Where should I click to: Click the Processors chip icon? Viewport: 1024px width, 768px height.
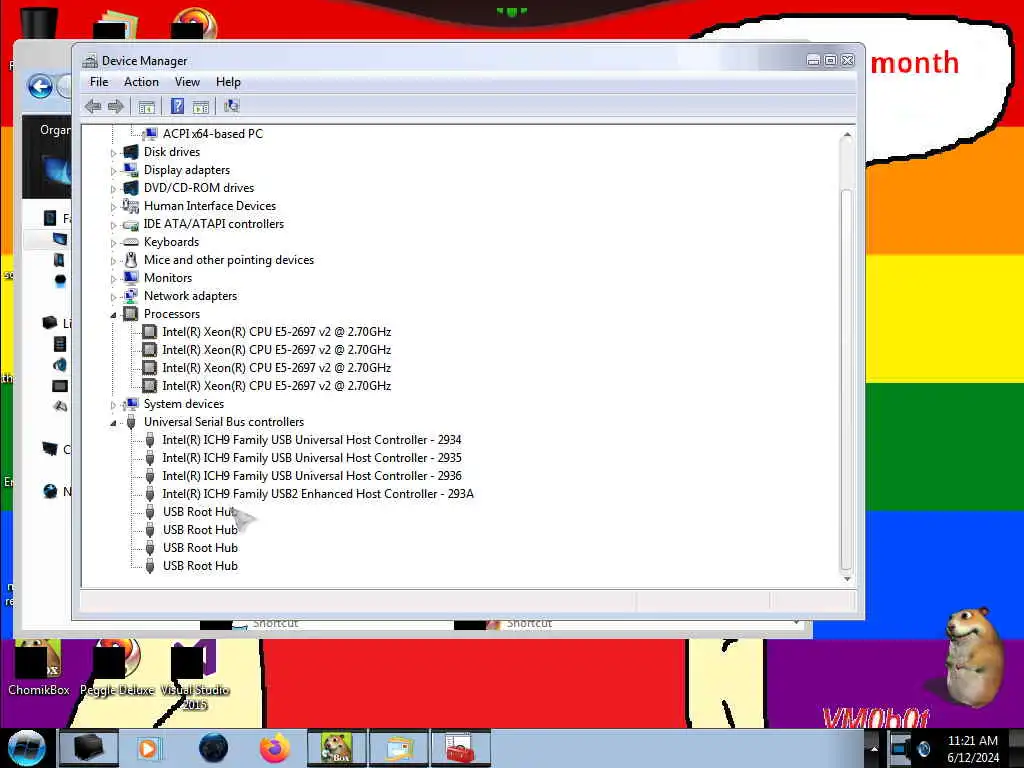[131, 314]
